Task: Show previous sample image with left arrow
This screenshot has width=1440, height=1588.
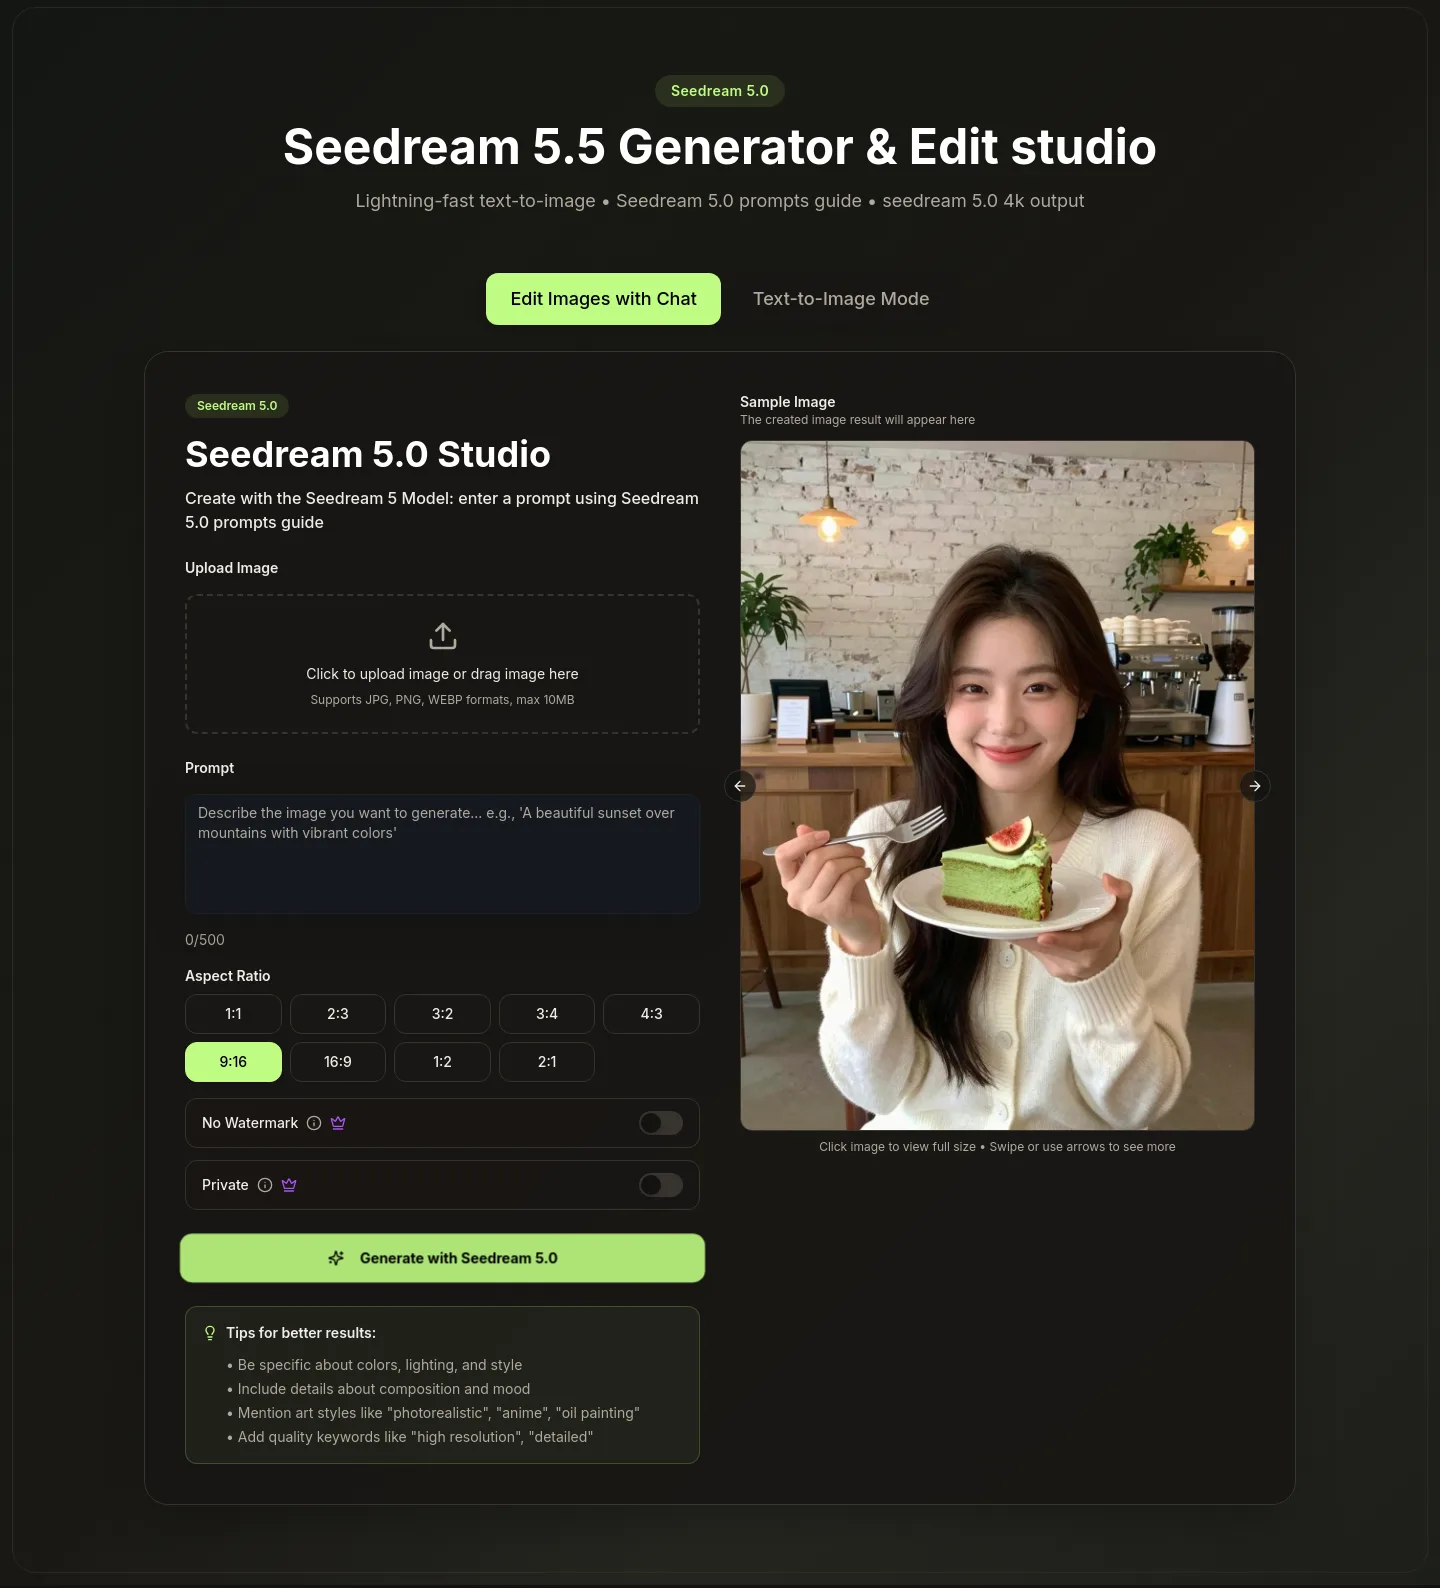Action: click(x=740, y=786)
